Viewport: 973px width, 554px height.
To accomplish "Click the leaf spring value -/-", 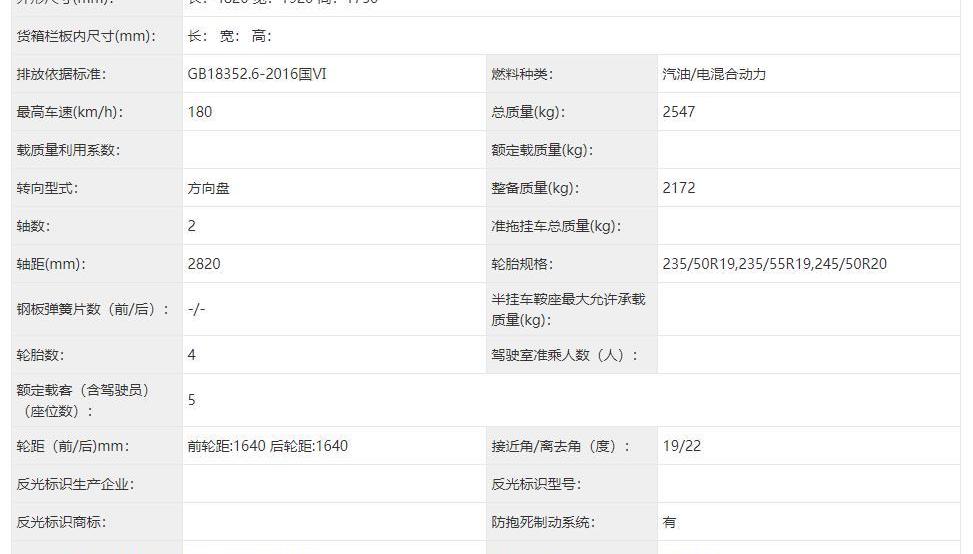I will coord(196,309).
